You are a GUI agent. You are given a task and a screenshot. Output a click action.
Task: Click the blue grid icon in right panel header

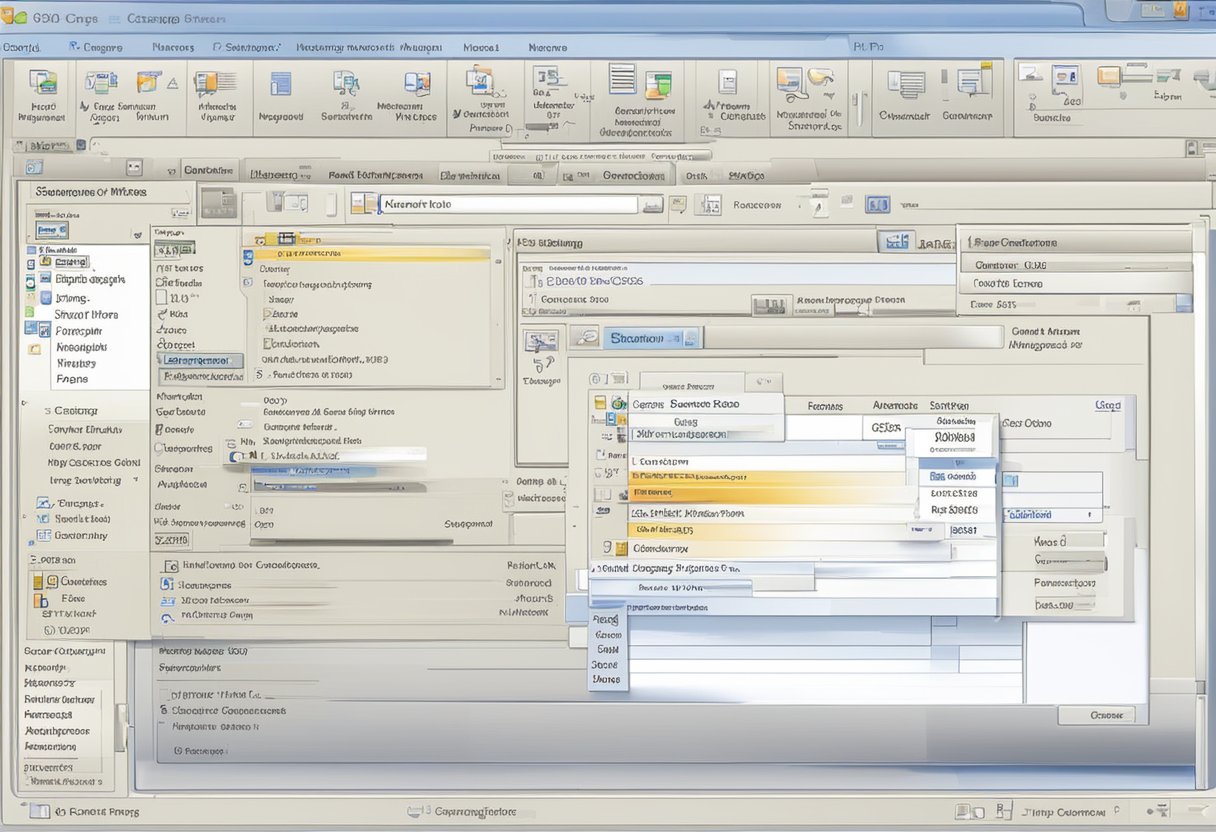[897, 241]
